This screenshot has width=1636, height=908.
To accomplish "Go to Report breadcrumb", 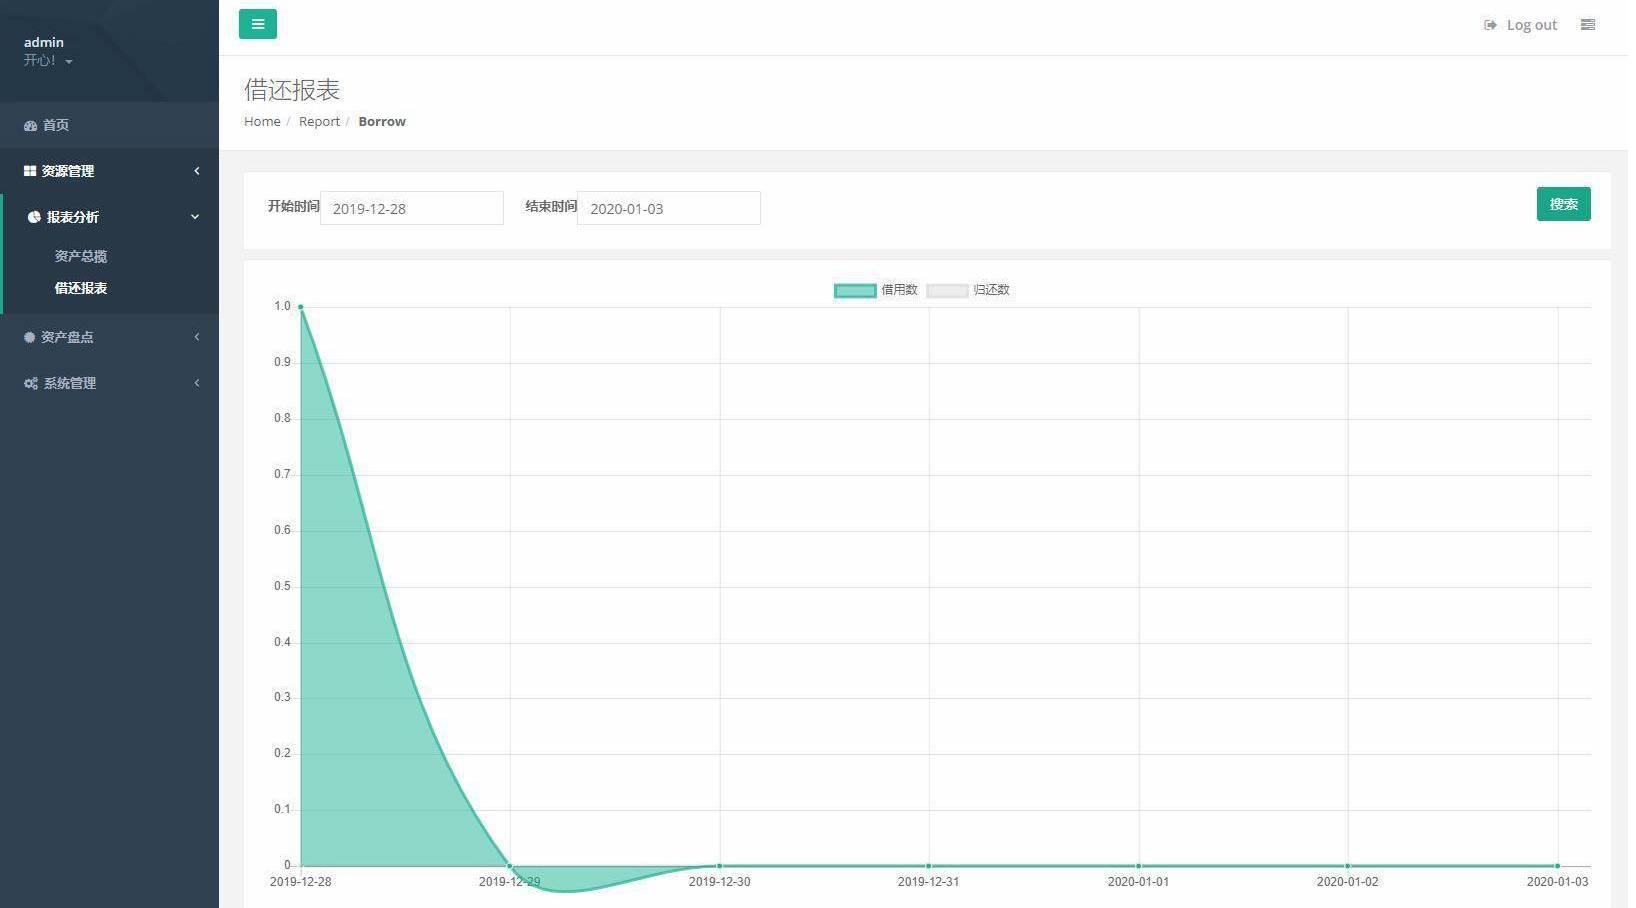I will tap(319, 121).
